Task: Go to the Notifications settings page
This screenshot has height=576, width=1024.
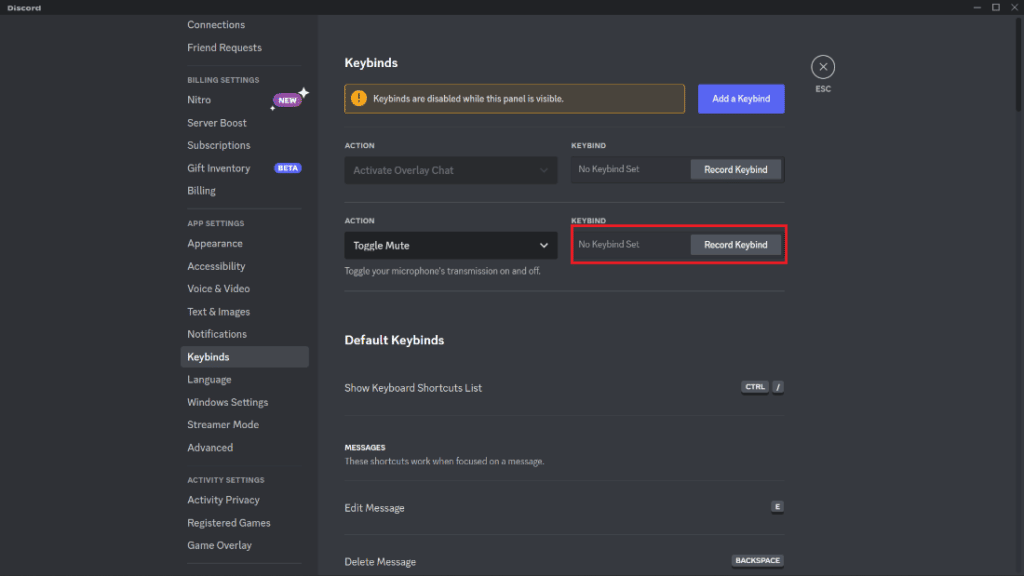Action: (x=217, y=333)
